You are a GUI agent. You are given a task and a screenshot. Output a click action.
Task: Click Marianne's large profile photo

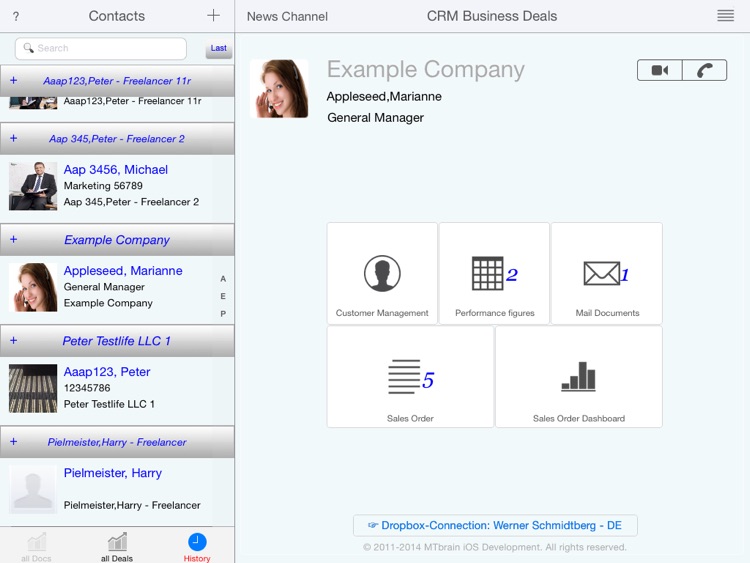(x=279, y=88)
